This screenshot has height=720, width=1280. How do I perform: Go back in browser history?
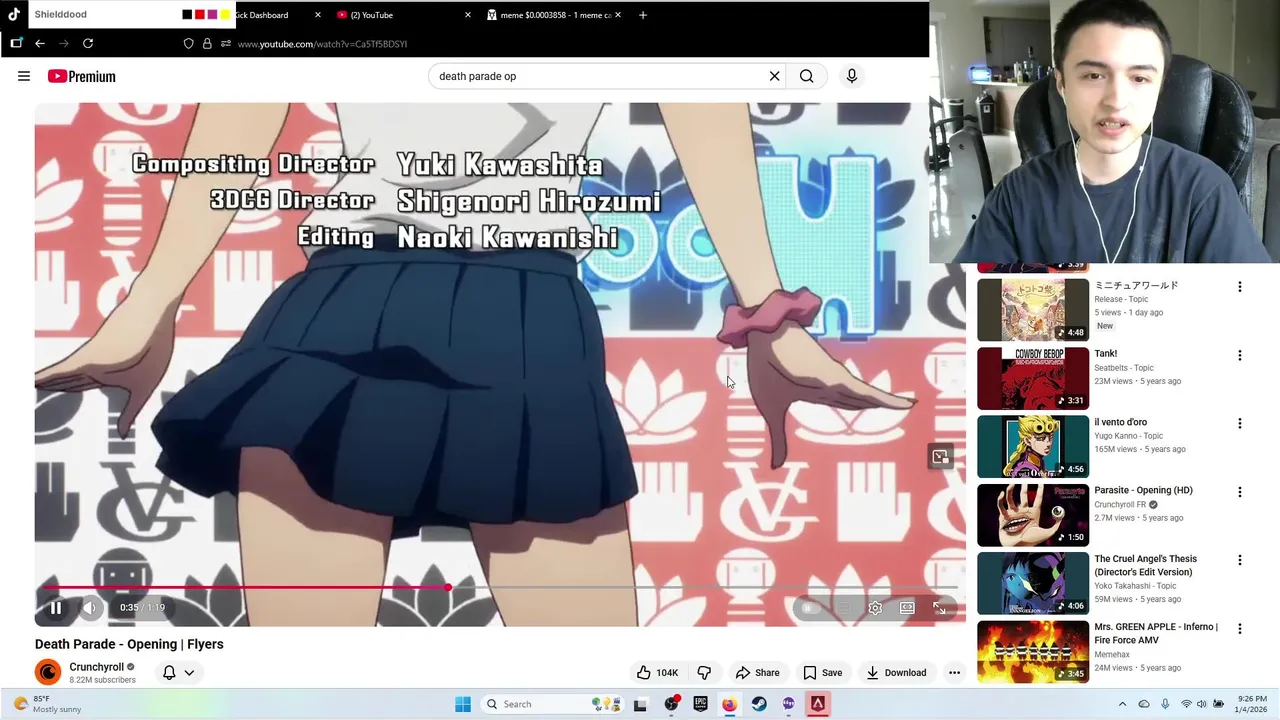[x=40, y=43]
